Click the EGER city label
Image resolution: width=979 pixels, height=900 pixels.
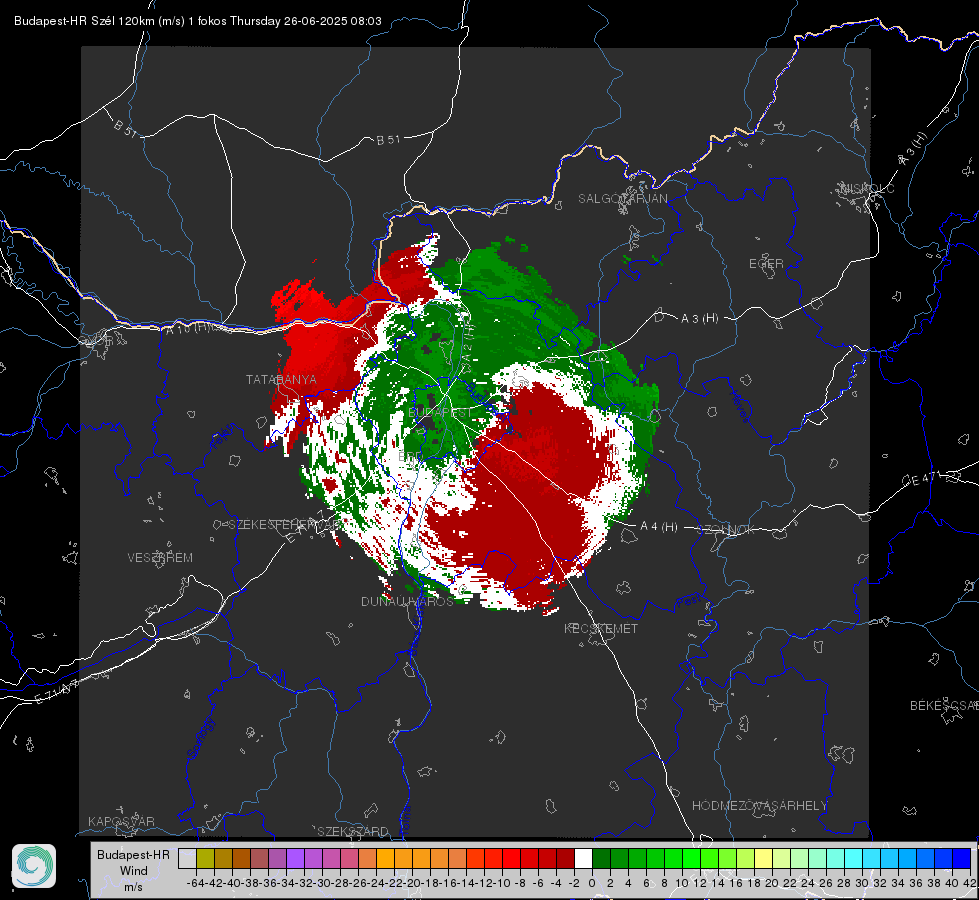click(x=766, y=264)
